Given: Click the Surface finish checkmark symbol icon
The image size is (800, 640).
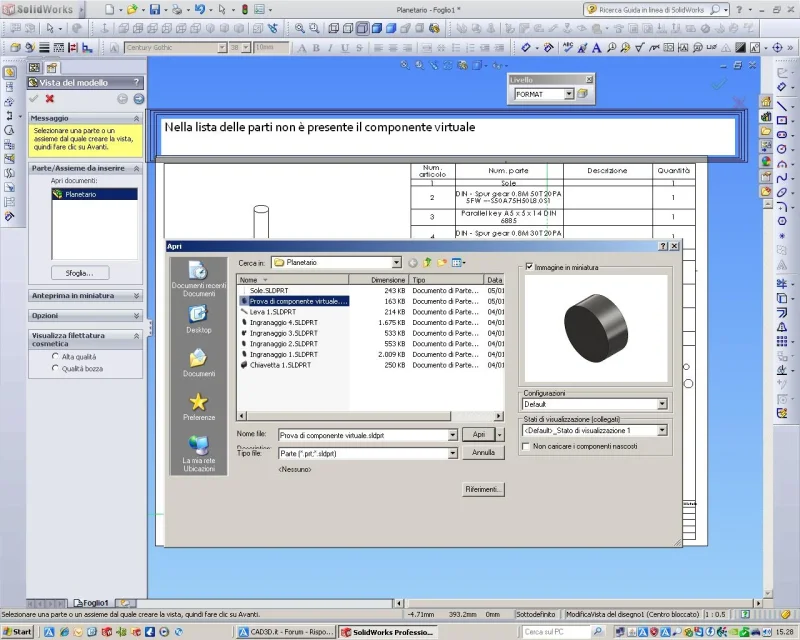Looking at the screenshot, I should pyautogui.click(x=640, y=47).
